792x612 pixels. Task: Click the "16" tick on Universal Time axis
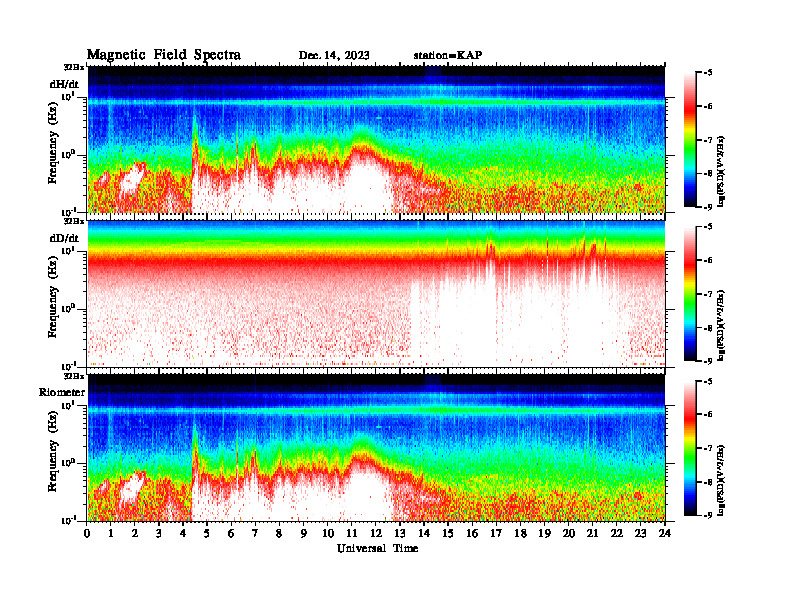[x=472, y=534]
